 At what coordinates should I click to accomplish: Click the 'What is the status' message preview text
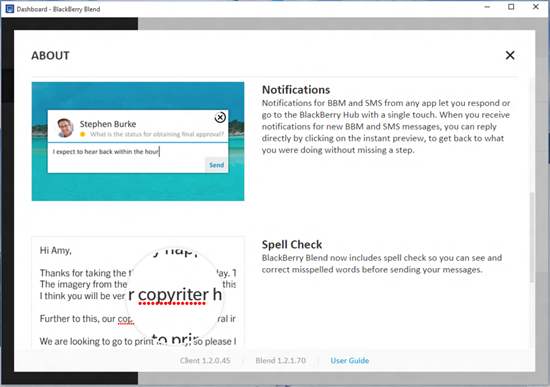[157, 134]
